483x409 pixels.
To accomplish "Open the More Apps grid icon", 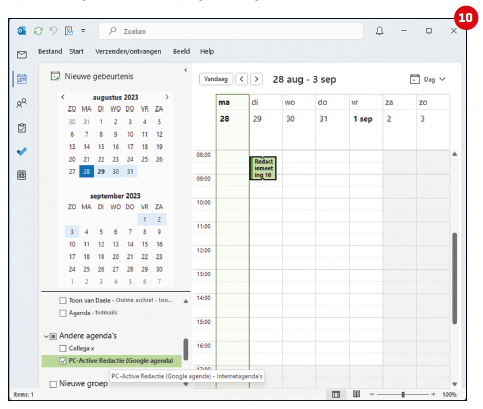I will 22,175.
